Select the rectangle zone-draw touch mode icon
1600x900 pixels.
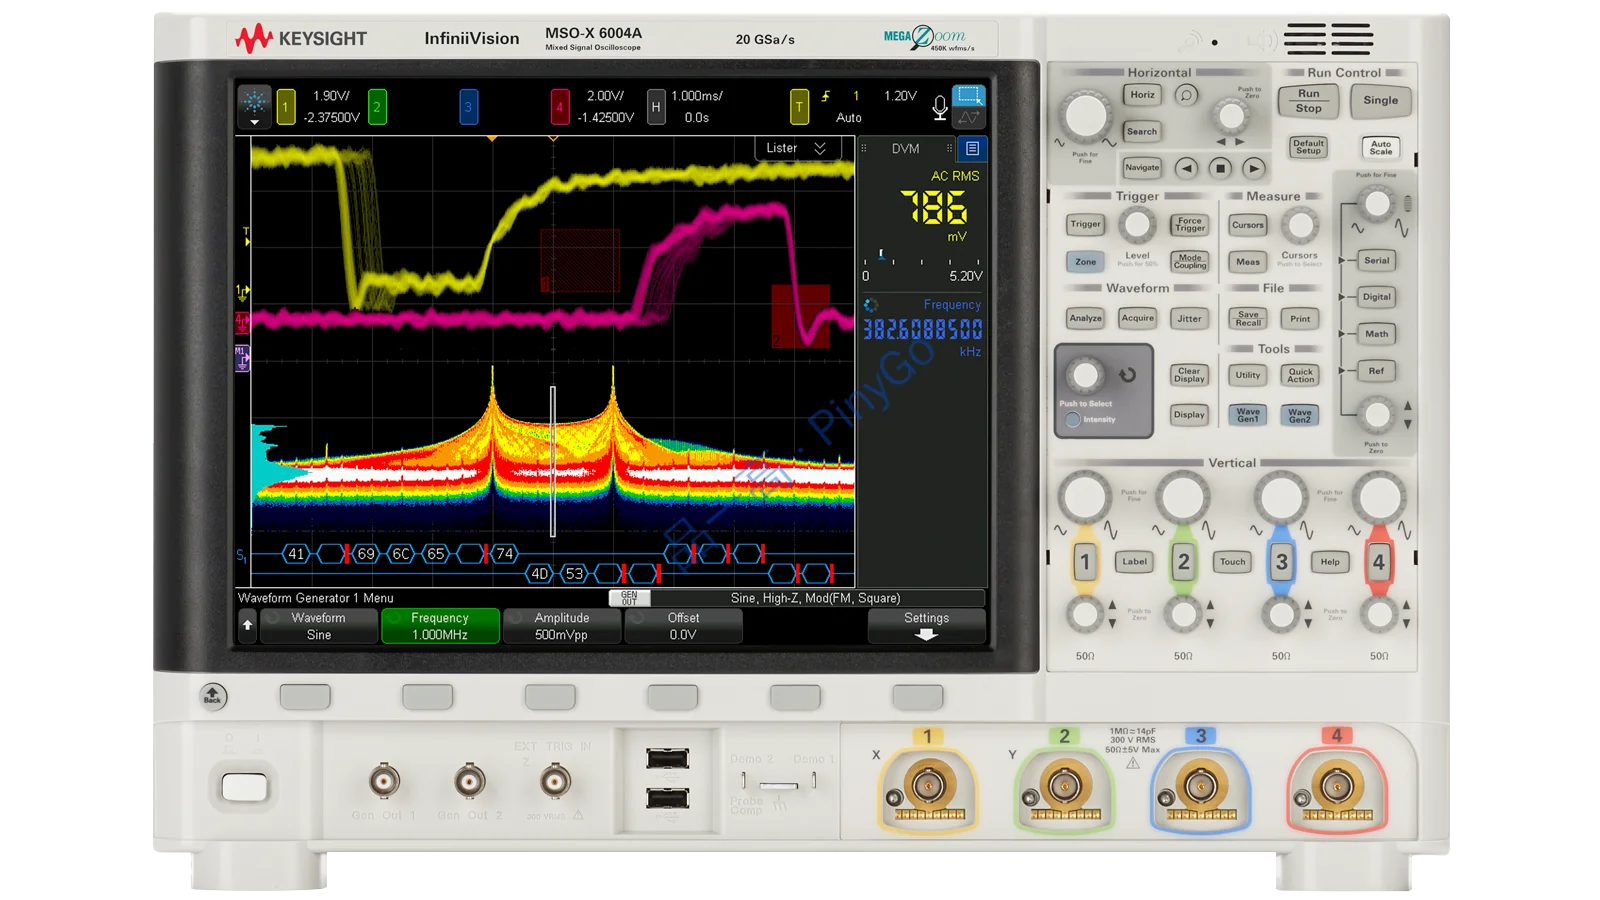(x=968, y=96)
